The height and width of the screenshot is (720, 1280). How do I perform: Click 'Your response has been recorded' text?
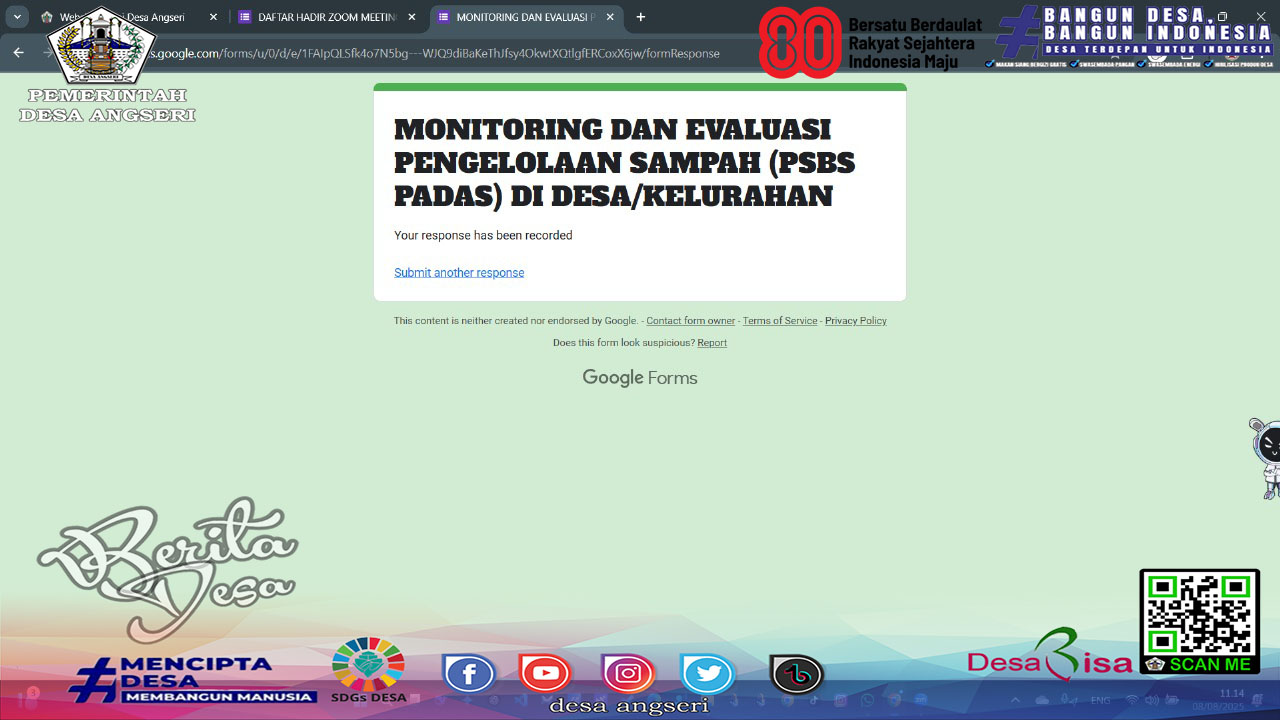(483, 236)
